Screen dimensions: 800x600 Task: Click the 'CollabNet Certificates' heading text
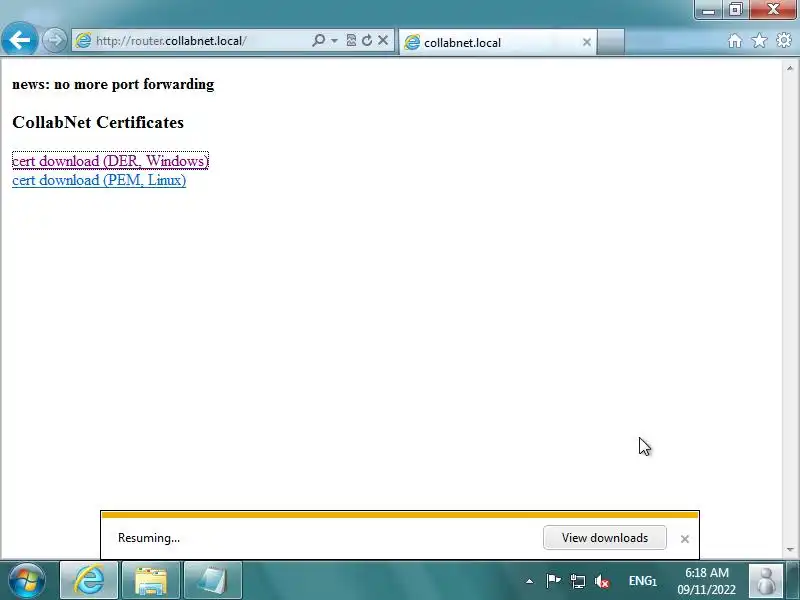click(x=98, y=122)
